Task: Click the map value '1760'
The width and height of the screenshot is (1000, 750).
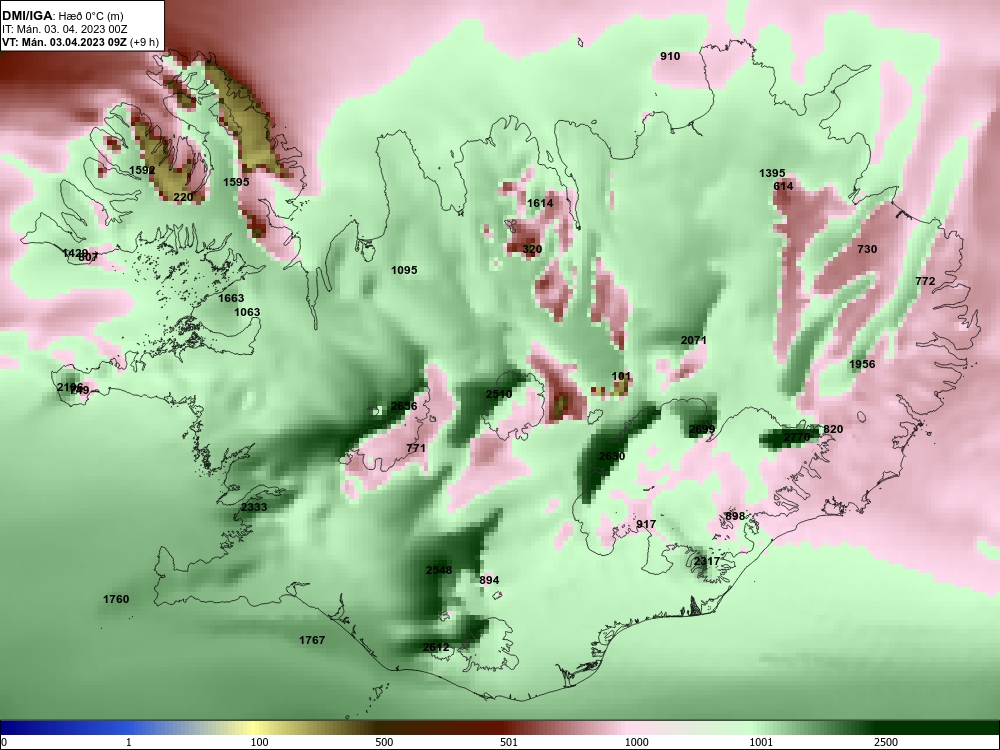Action: 116,599
